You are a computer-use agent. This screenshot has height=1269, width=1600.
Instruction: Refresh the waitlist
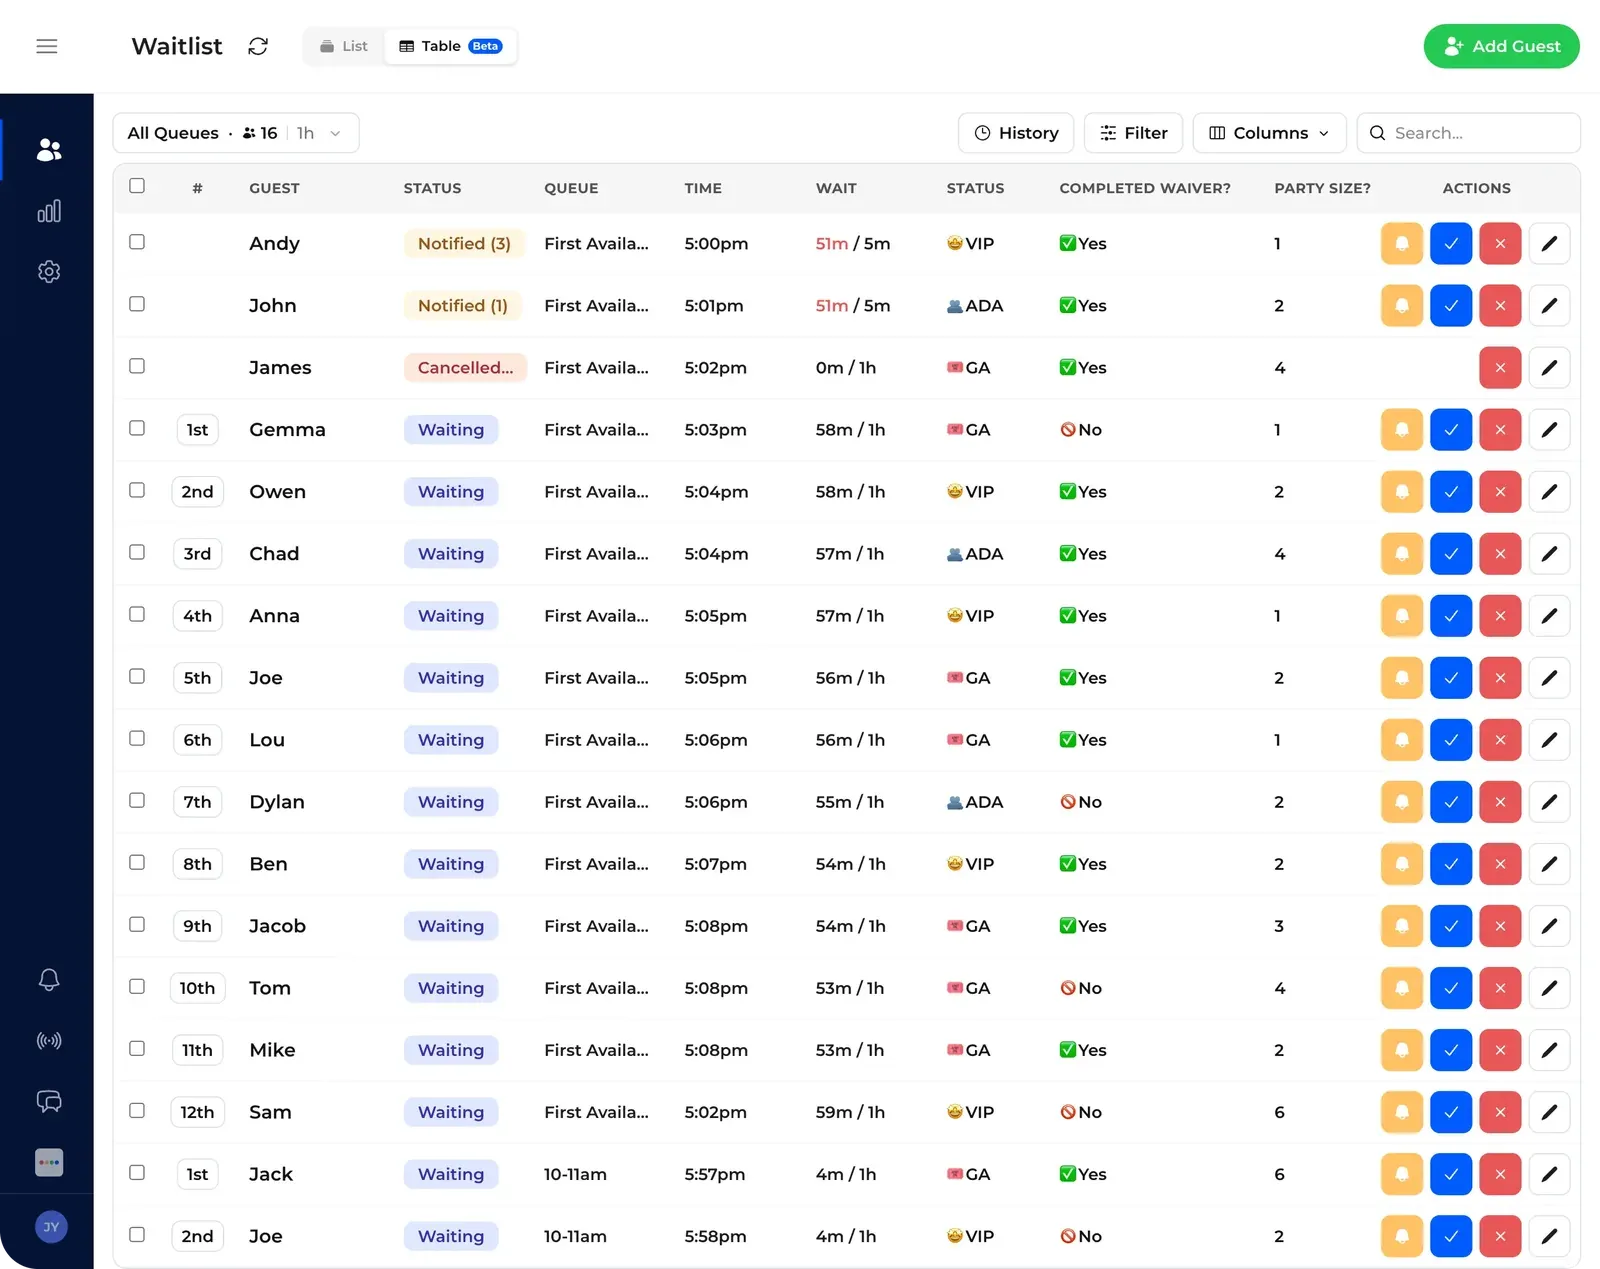pyautogui.click(x=258, y=46)
